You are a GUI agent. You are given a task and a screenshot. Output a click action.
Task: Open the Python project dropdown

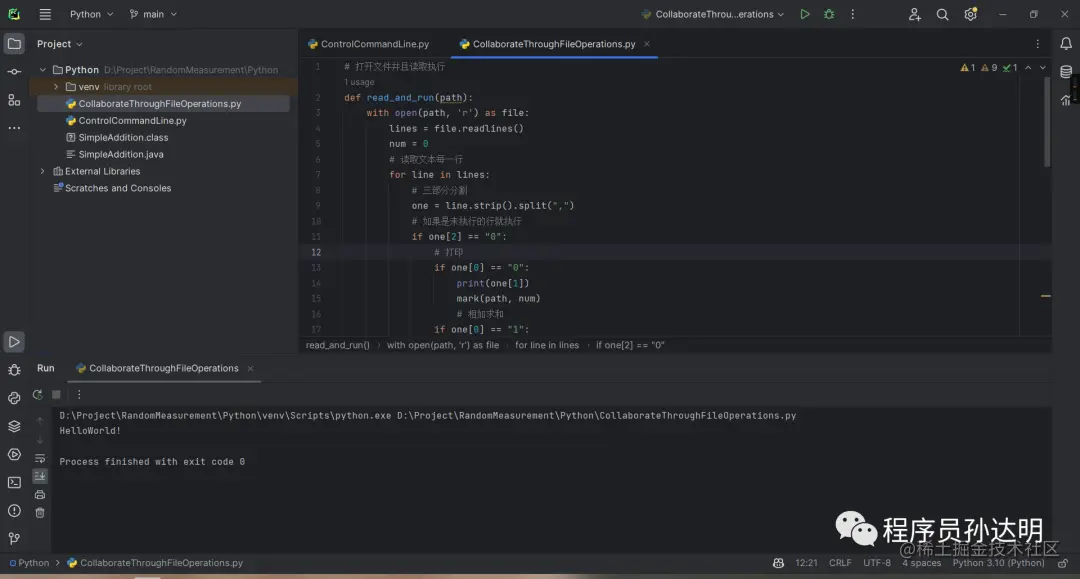pos(91,14)
